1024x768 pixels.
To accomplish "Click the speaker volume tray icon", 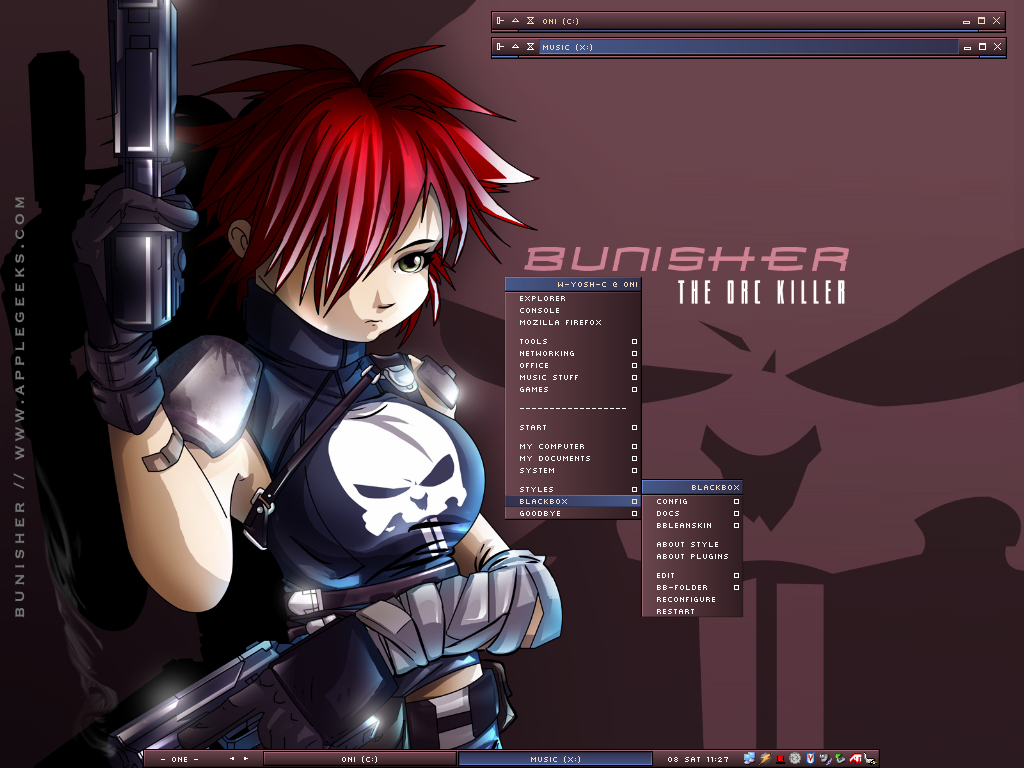I will [825, 759].
